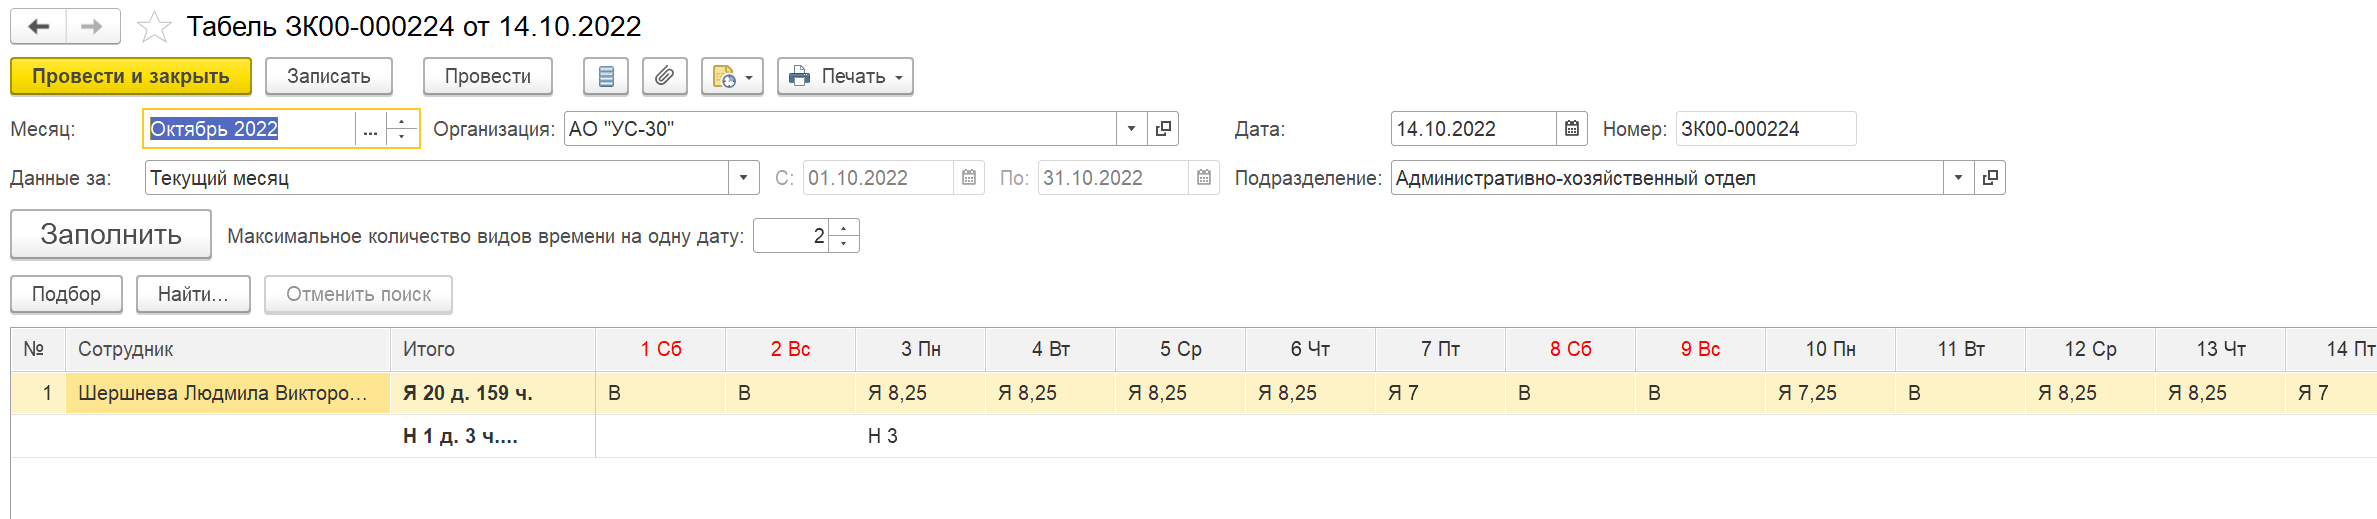Click the back navigation arrow
The height and width of the screenshot is (519, 2377).
[x=39, y=26]
